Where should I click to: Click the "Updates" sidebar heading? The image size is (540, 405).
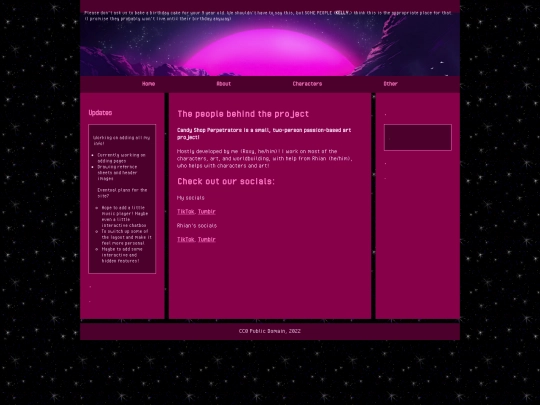100,113
